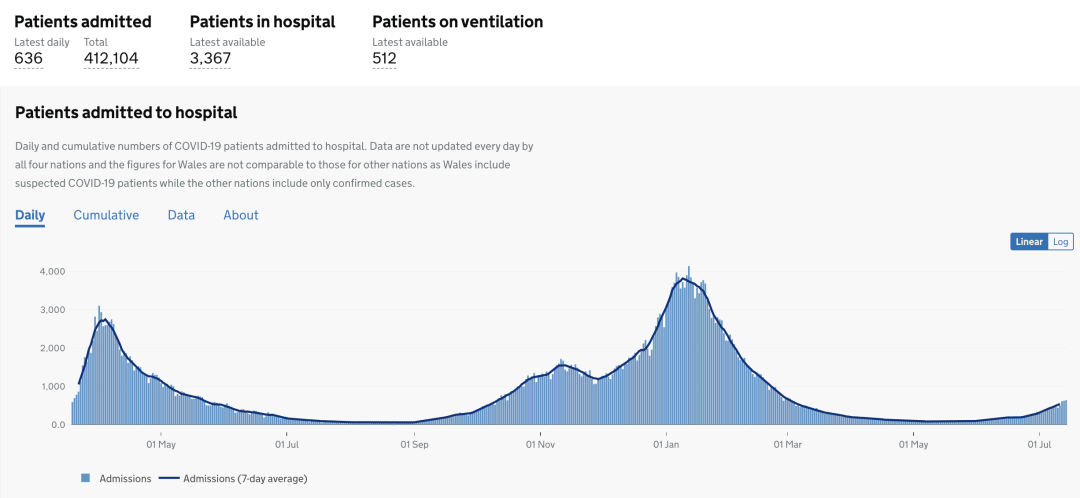Viewport: 1080px width, 498px height.
Task: Set chart scale to Linear
Action: pos(1029,242)
